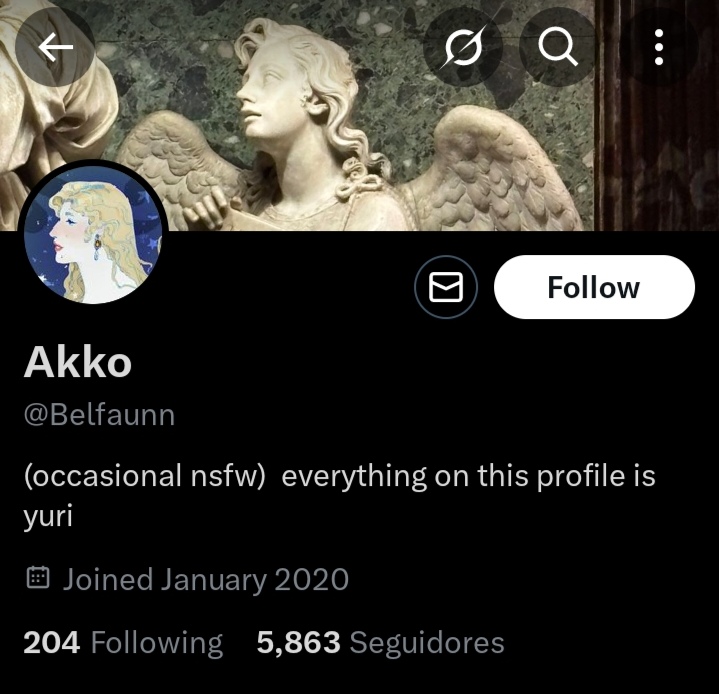Open the 204 Following list
Viewport: 719px width, 694px height.
pos(123,642)
